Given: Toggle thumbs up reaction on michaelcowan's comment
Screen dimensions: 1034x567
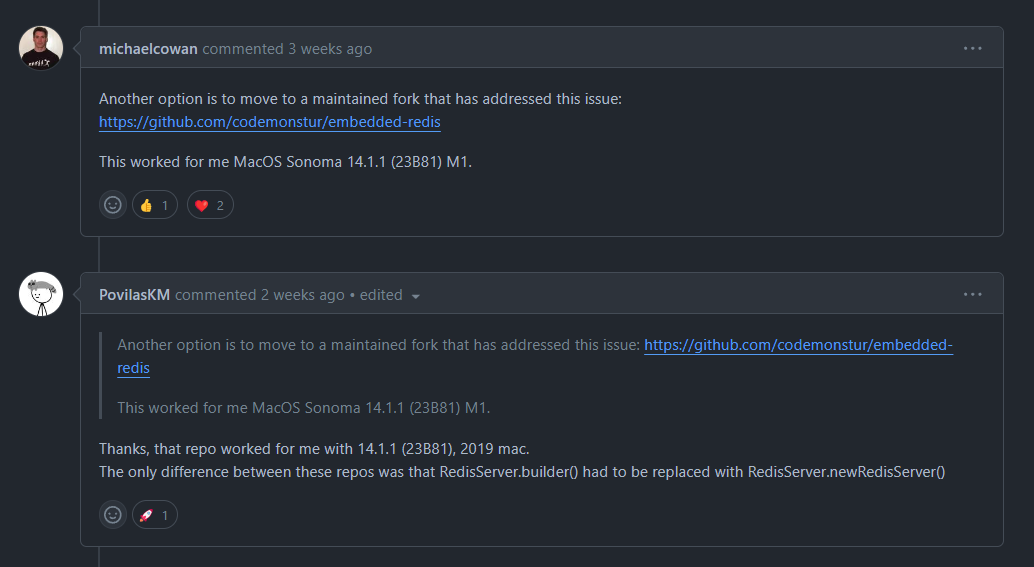Looking at the screenshot, I should click(155, 205).
